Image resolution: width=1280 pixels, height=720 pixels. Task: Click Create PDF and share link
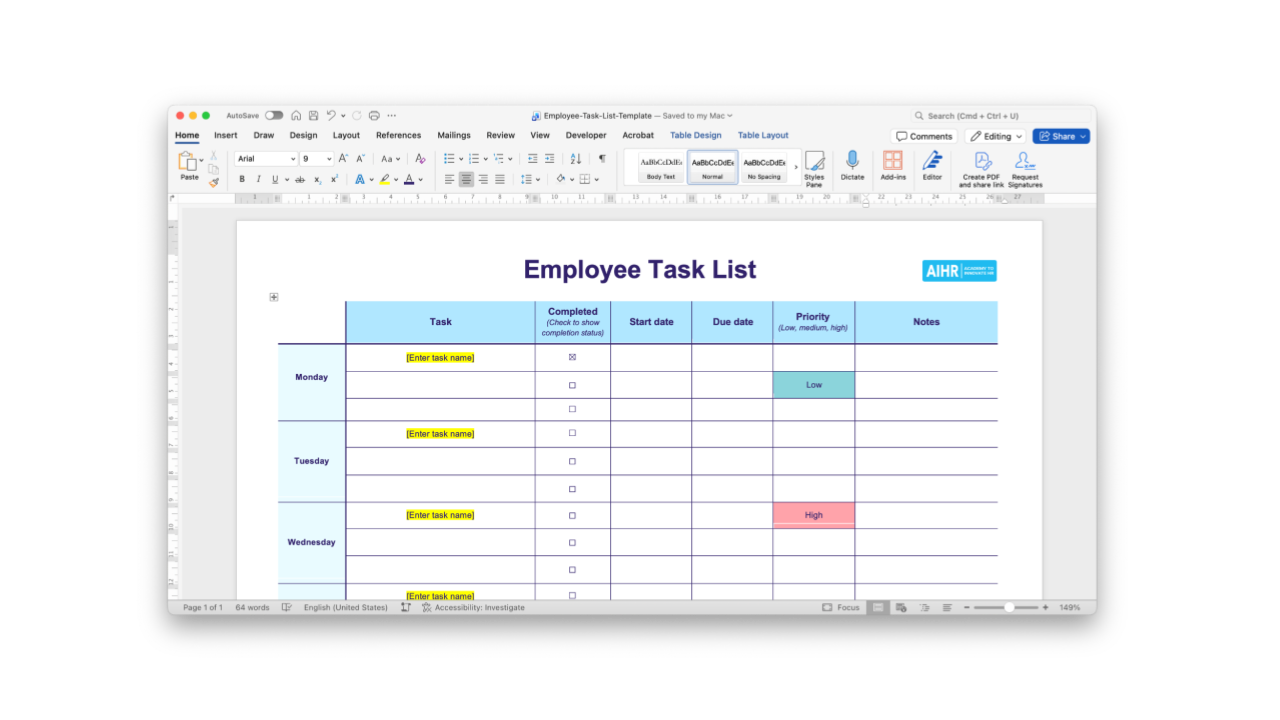[981, 168]
